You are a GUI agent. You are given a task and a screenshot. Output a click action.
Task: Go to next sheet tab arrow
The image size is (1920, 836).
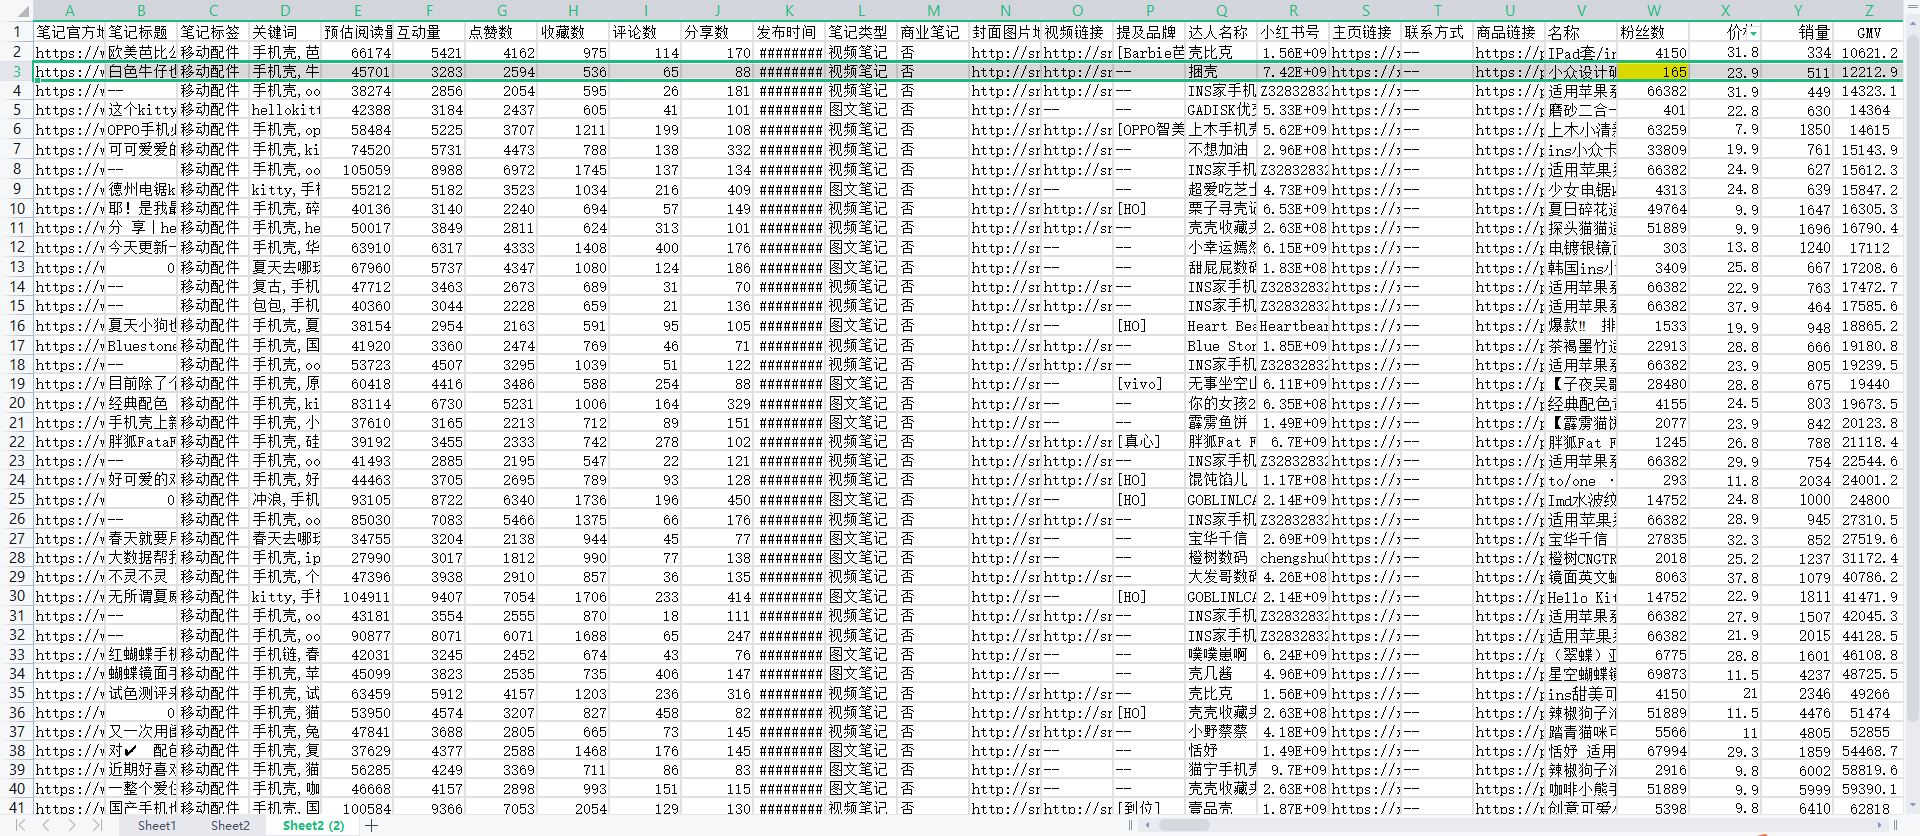point(71,825)
